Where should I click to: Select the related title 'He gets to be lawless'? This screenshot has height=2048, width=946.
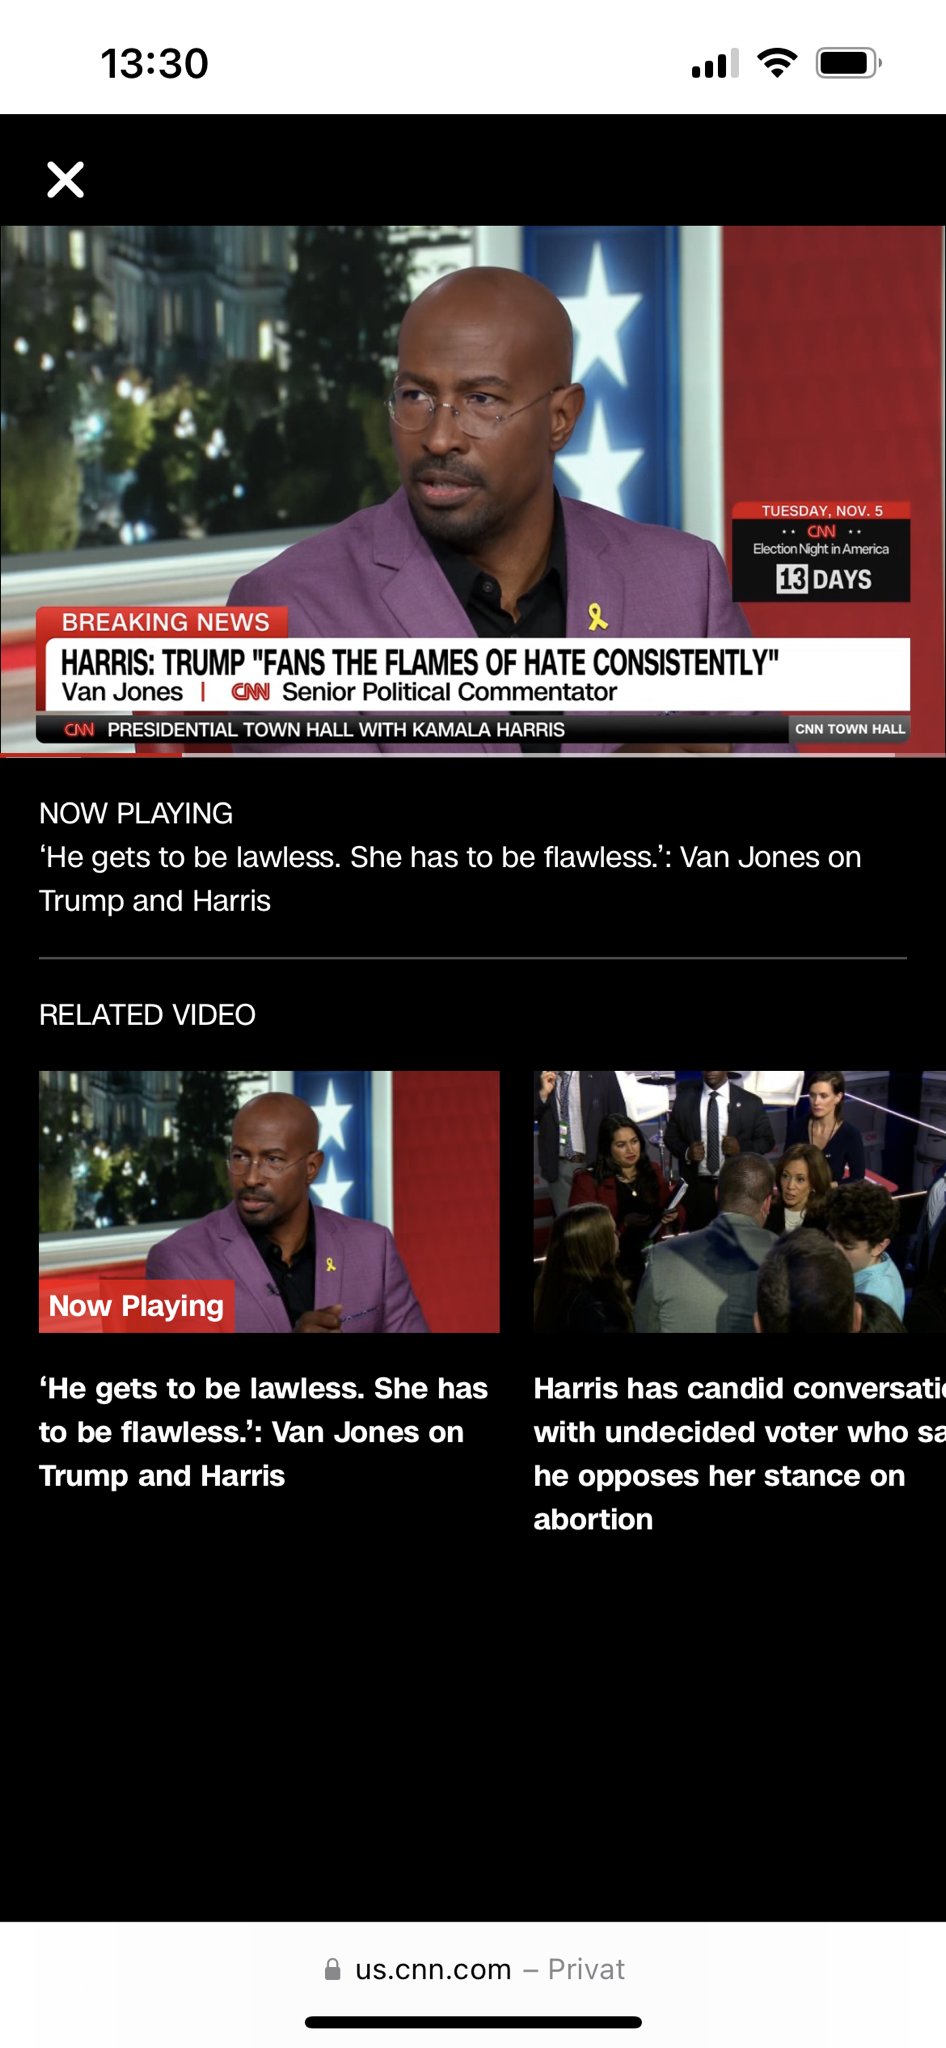[x=264, y=1432]
